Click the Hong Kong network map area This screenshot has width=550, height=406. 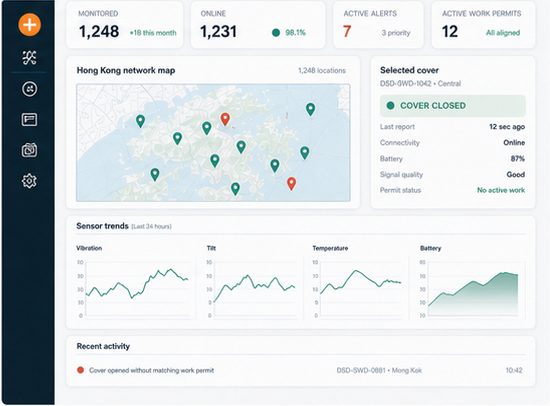(213, 143)
